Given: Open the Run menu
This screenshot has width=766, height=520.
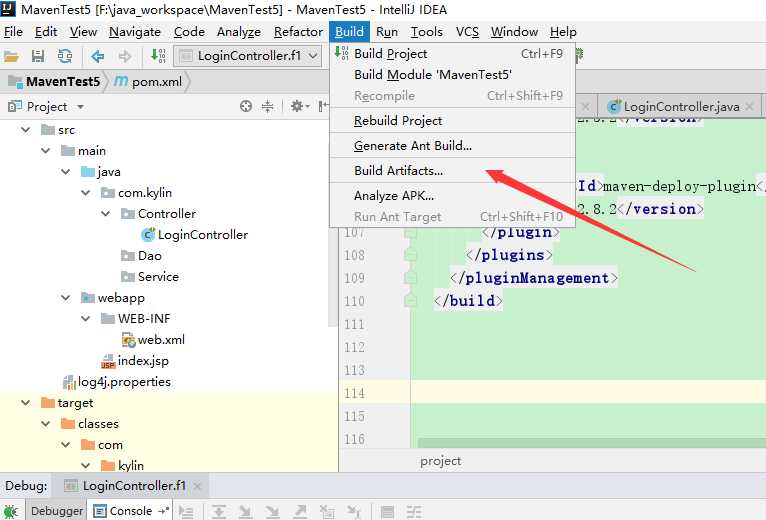Looking at the screenshot, I should click(387, 32).
